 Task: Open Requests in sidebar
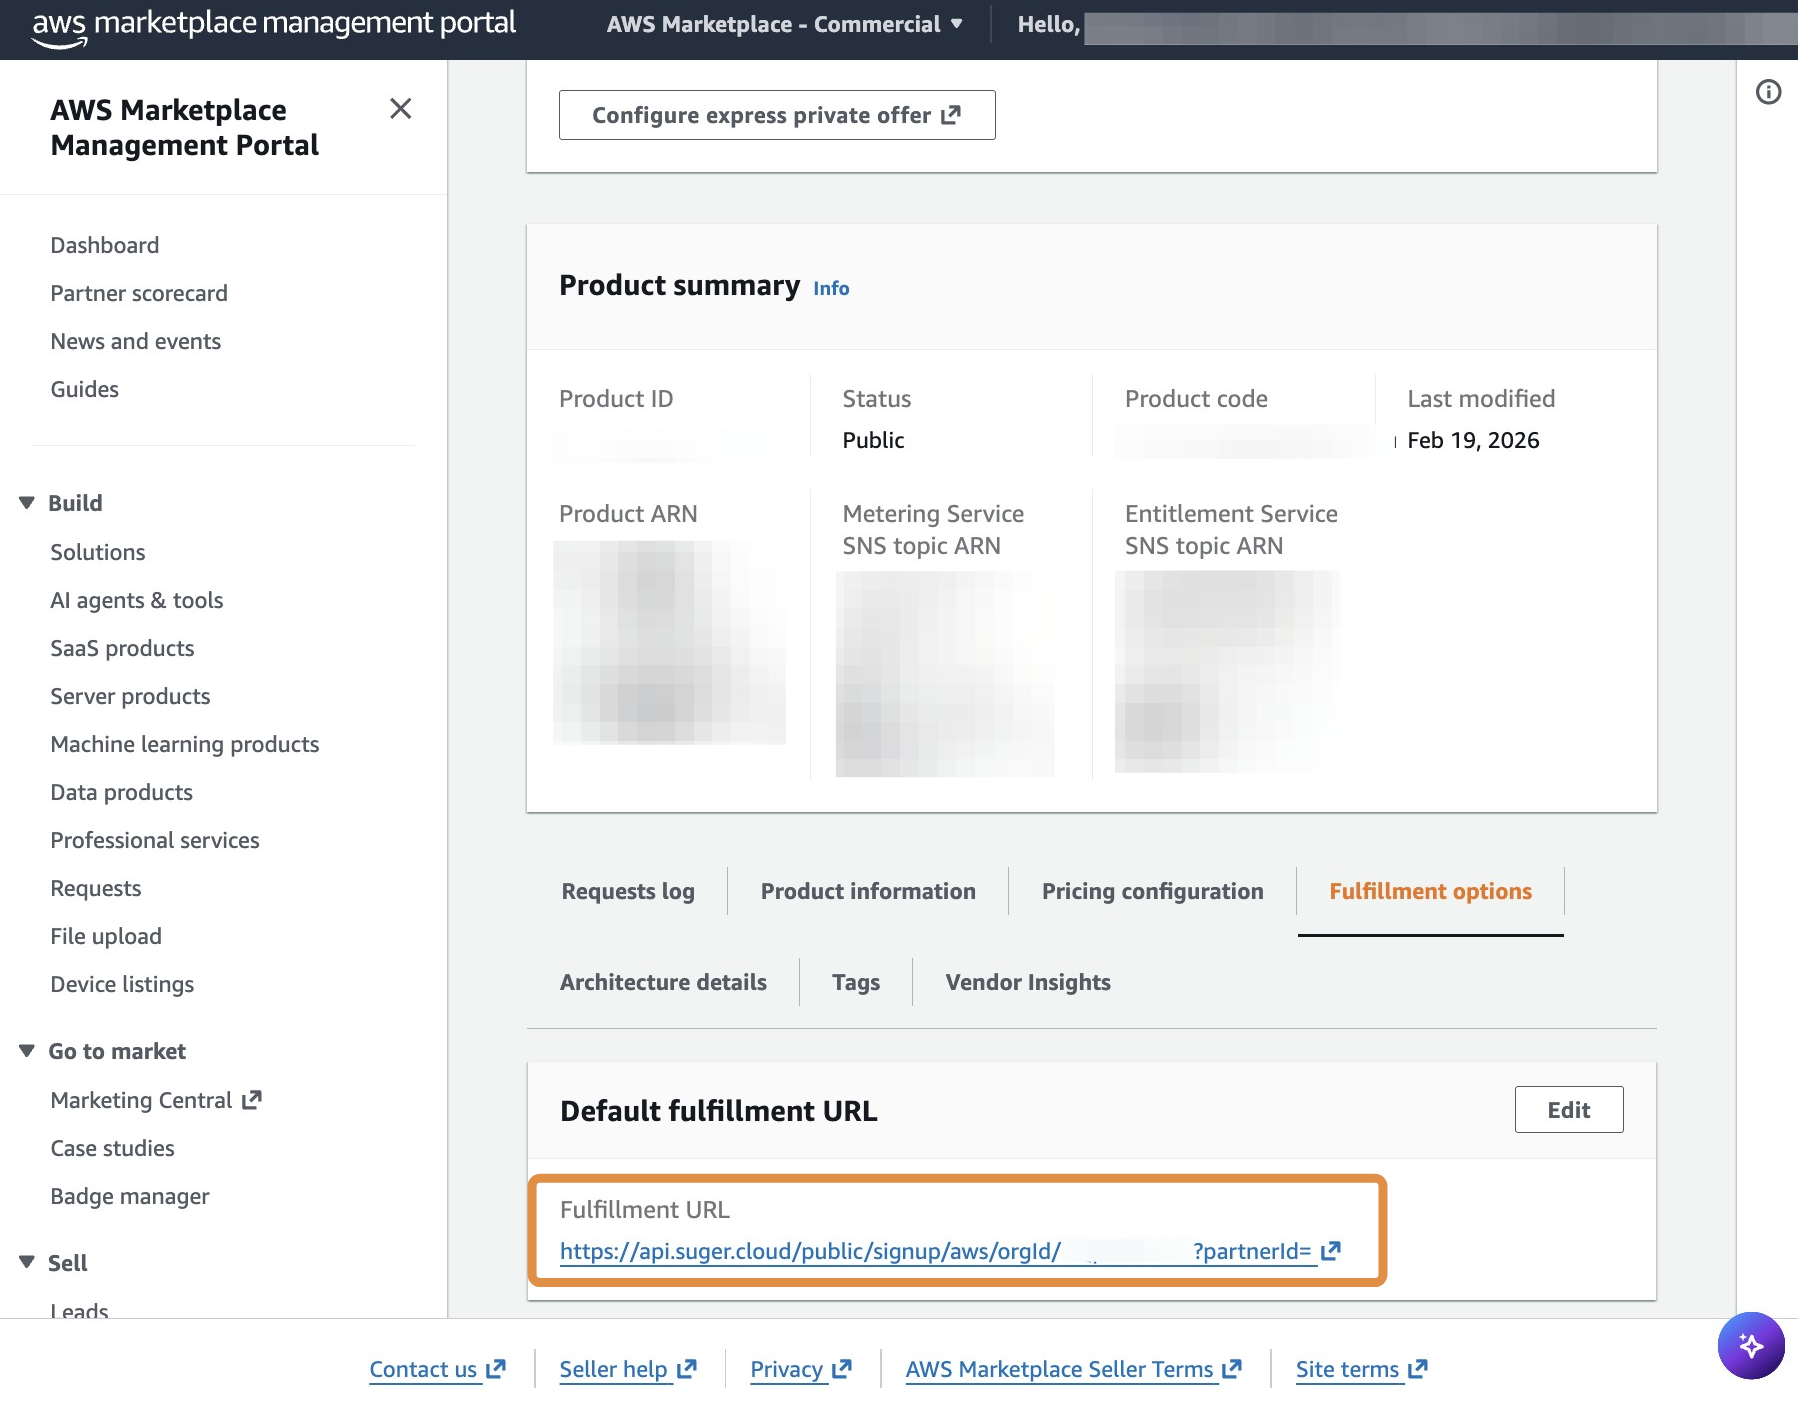[x=96, y=888]
